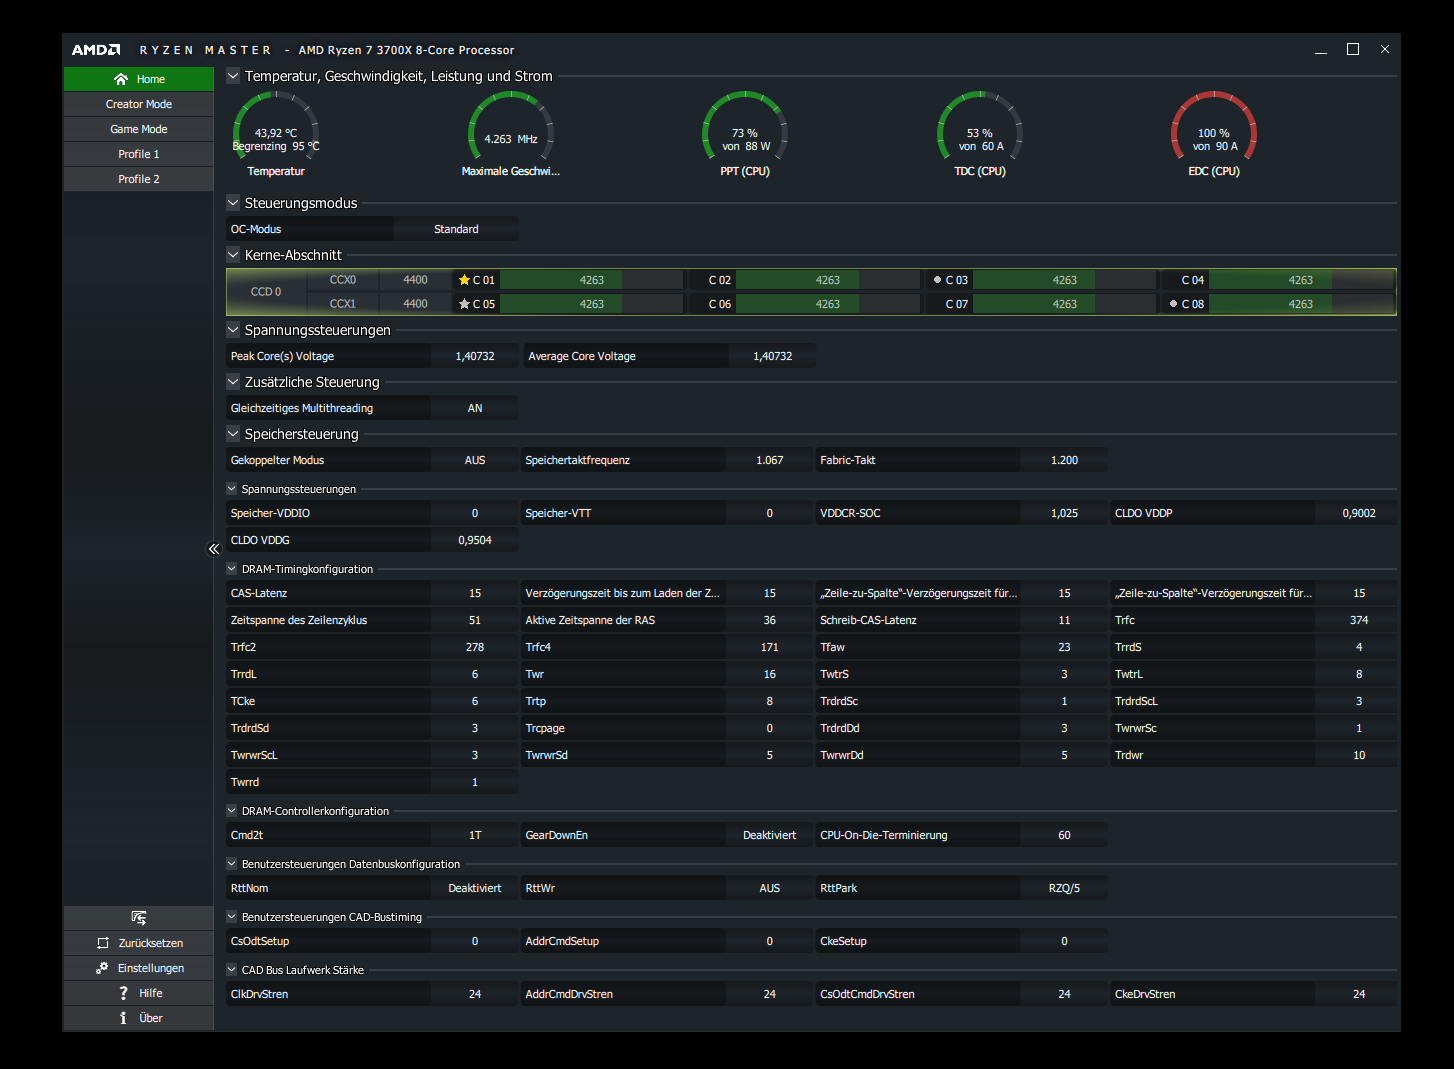Collapse the DRAM-Timingkonfiguration section
The width and height of the screenshot is (1454, 1069).
pyautogui.click(x=232, y=569)
